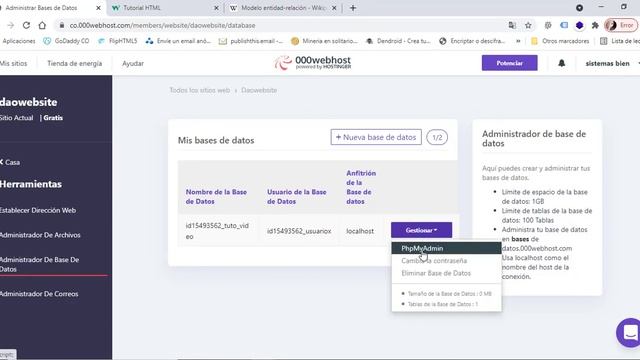Close the Administrar Bases de Datos tab
640x360 pixels.
tap(98, 8)
